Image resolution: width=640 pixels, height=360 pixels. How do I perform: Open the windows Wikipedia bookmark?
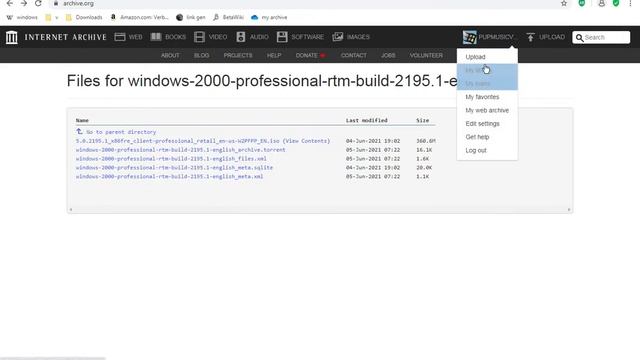pyautogui.click(x=22, y=17)
